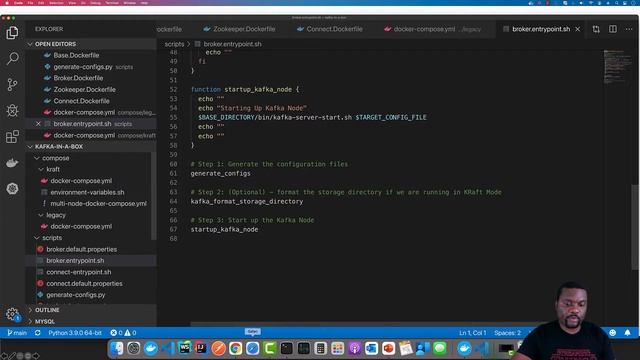This screenshot has width=640, height=360.
Task: Open Safari from the dock
Action: point(252,348)
